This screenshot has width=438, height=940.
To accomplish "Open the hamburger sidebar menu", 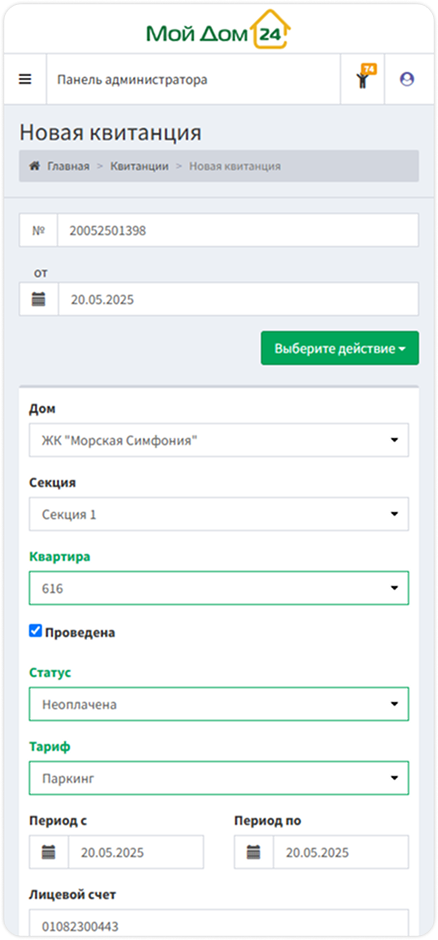I will (25, 79).
